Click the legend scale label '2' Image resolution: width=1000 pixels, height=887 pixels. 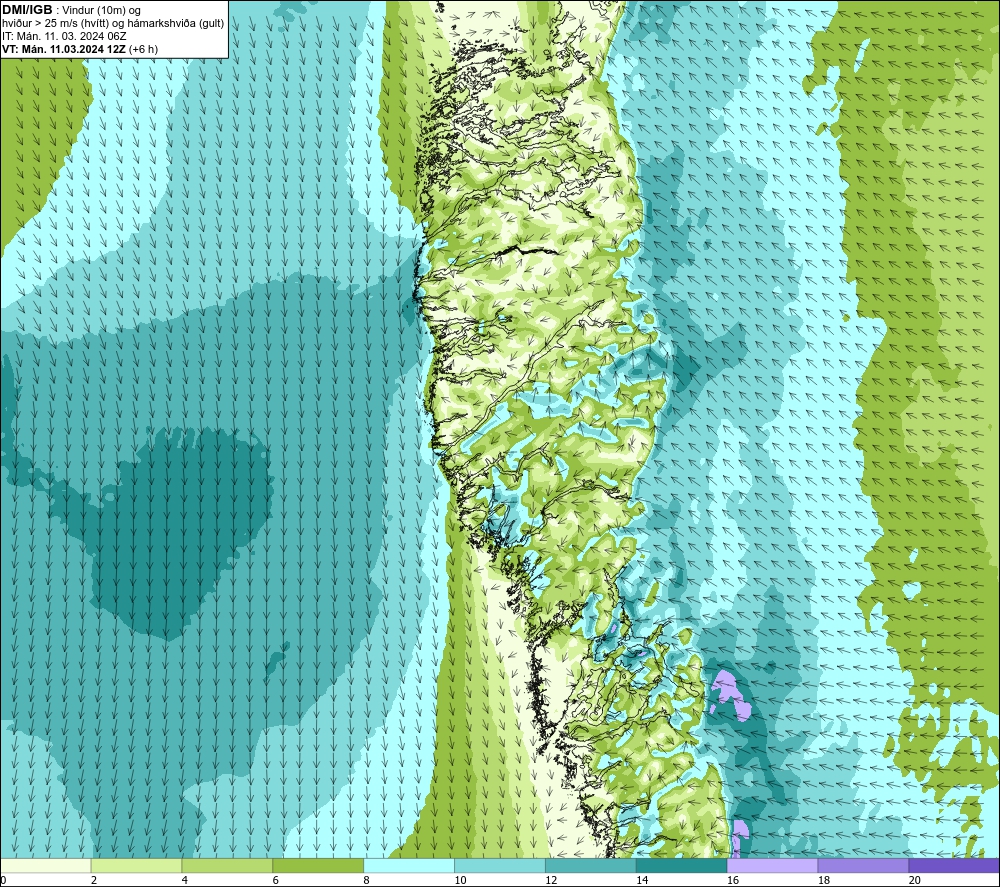point(94,880)
